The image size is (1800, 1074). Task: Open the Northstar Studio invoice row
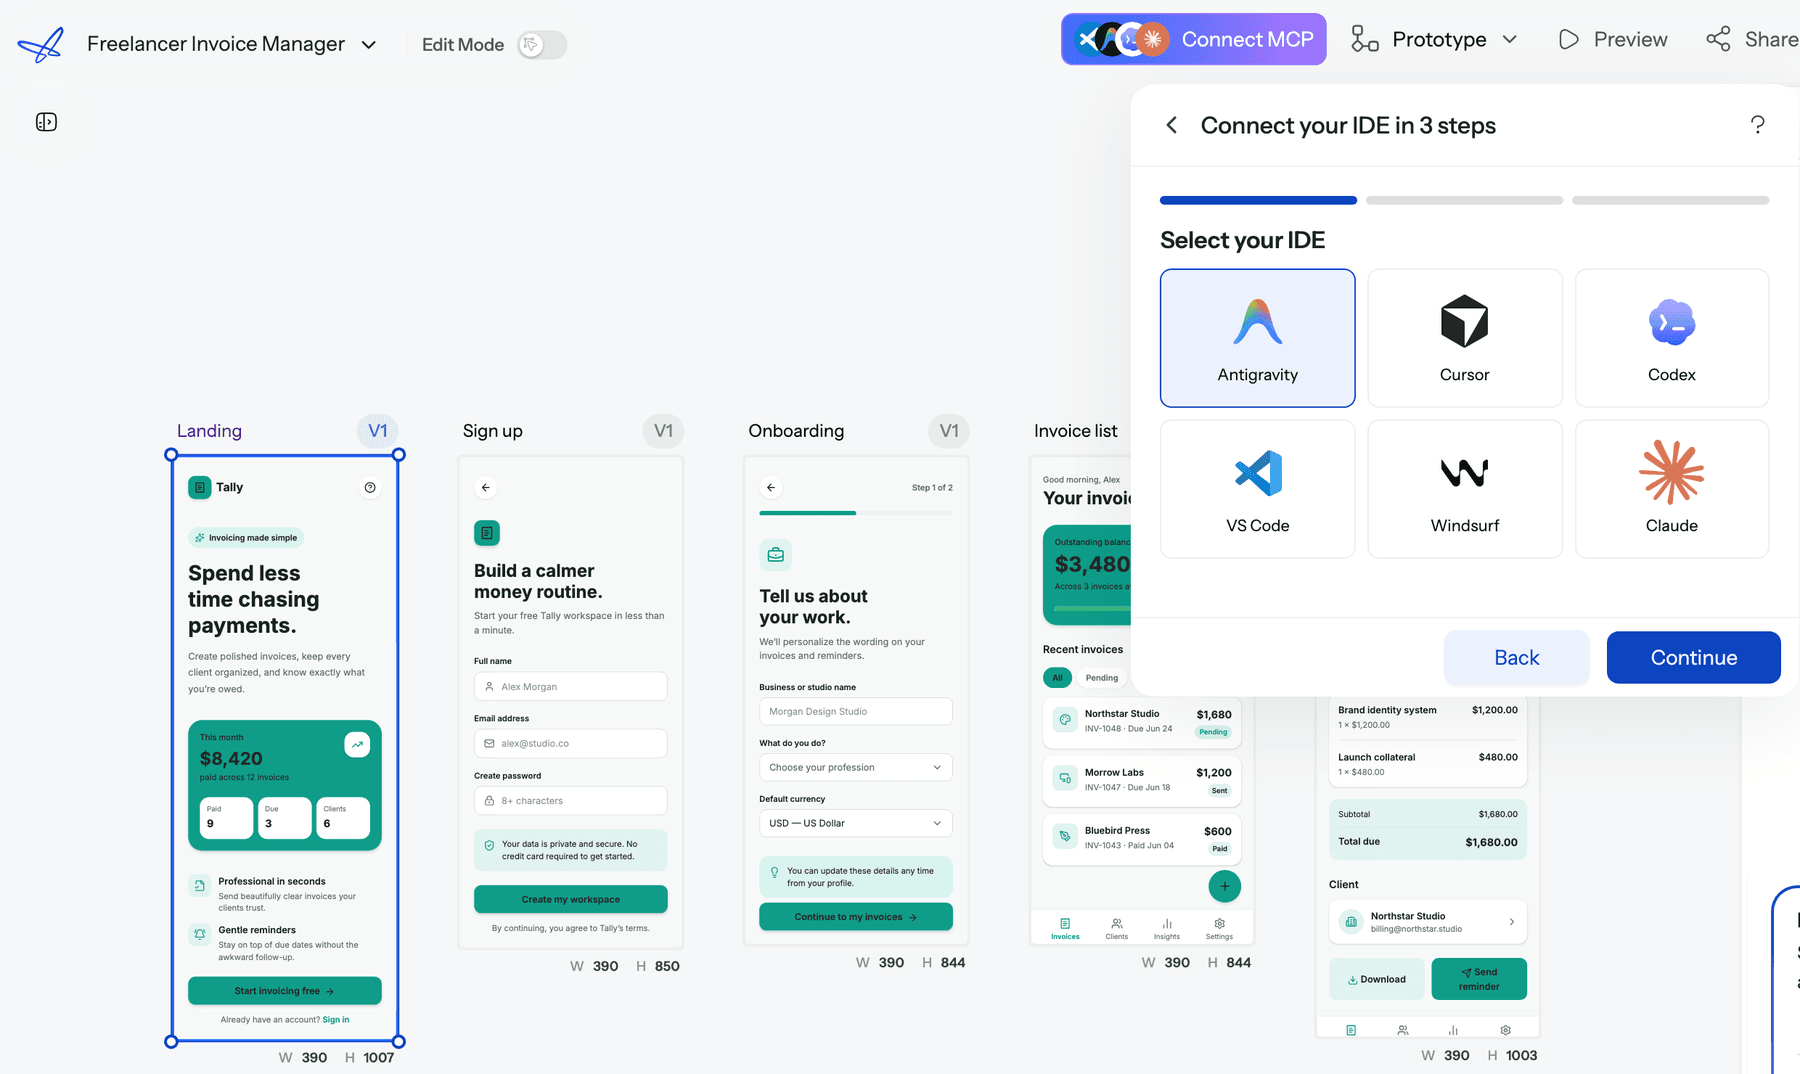[x=1142, y=723]
